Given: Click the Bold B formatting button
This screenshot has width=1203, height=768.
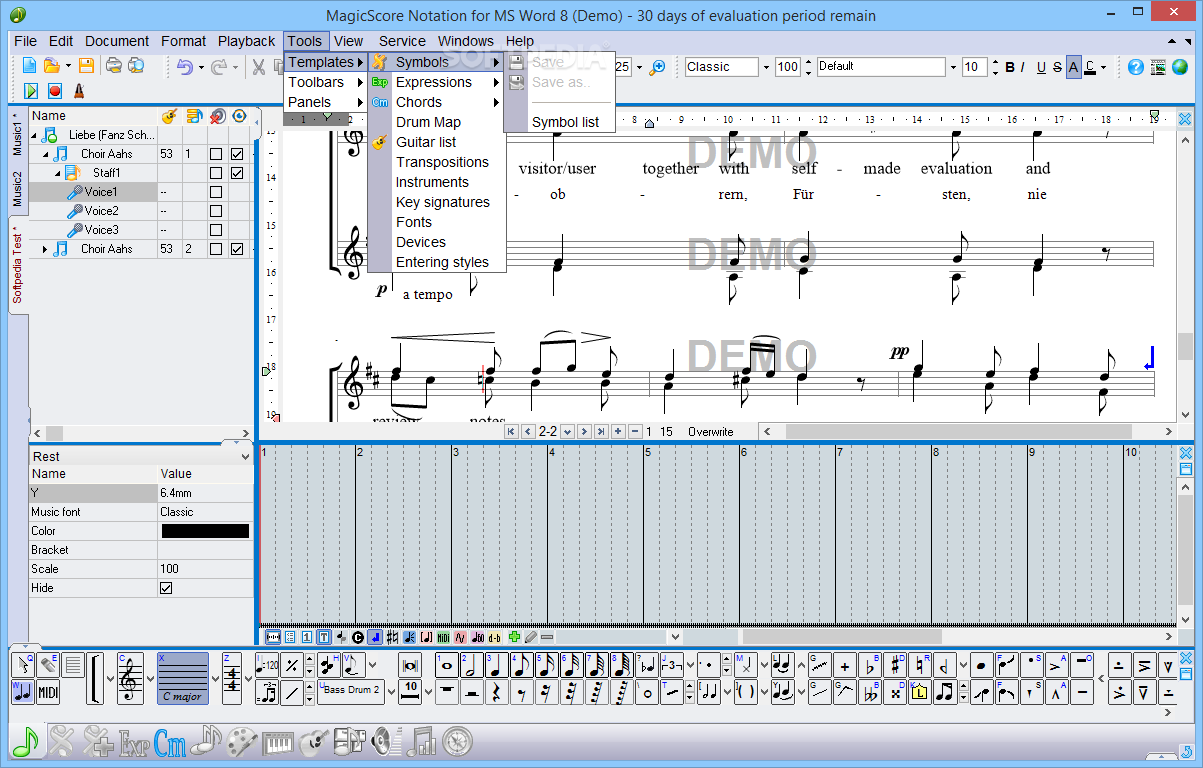Looking at the screenshot, I should click(x=1009, y=67).
